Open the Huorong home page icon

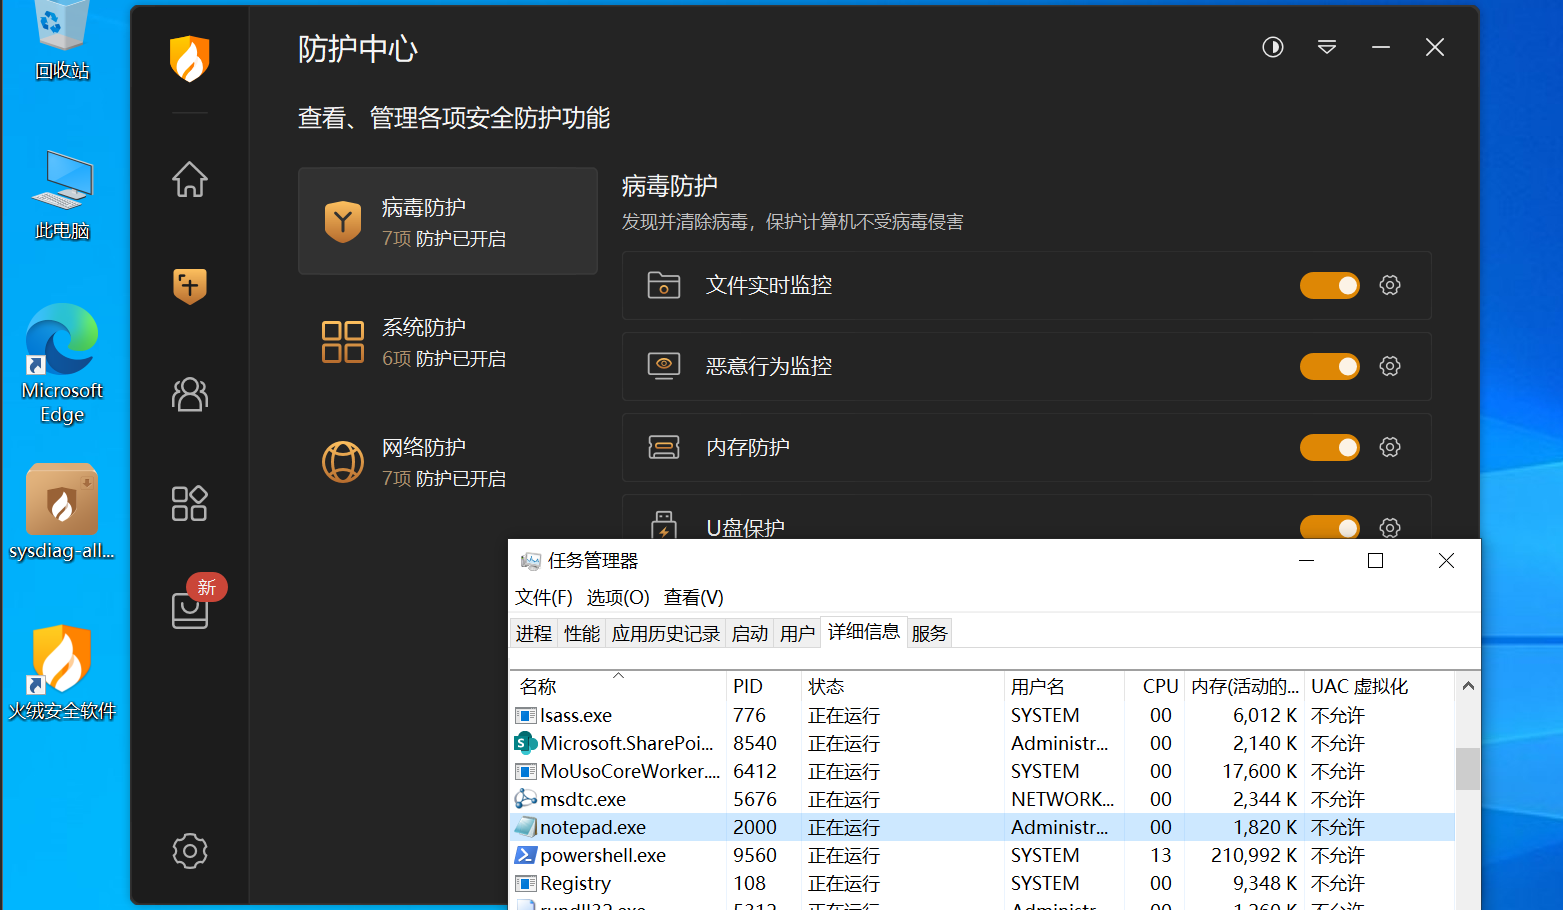coord(189,180)
